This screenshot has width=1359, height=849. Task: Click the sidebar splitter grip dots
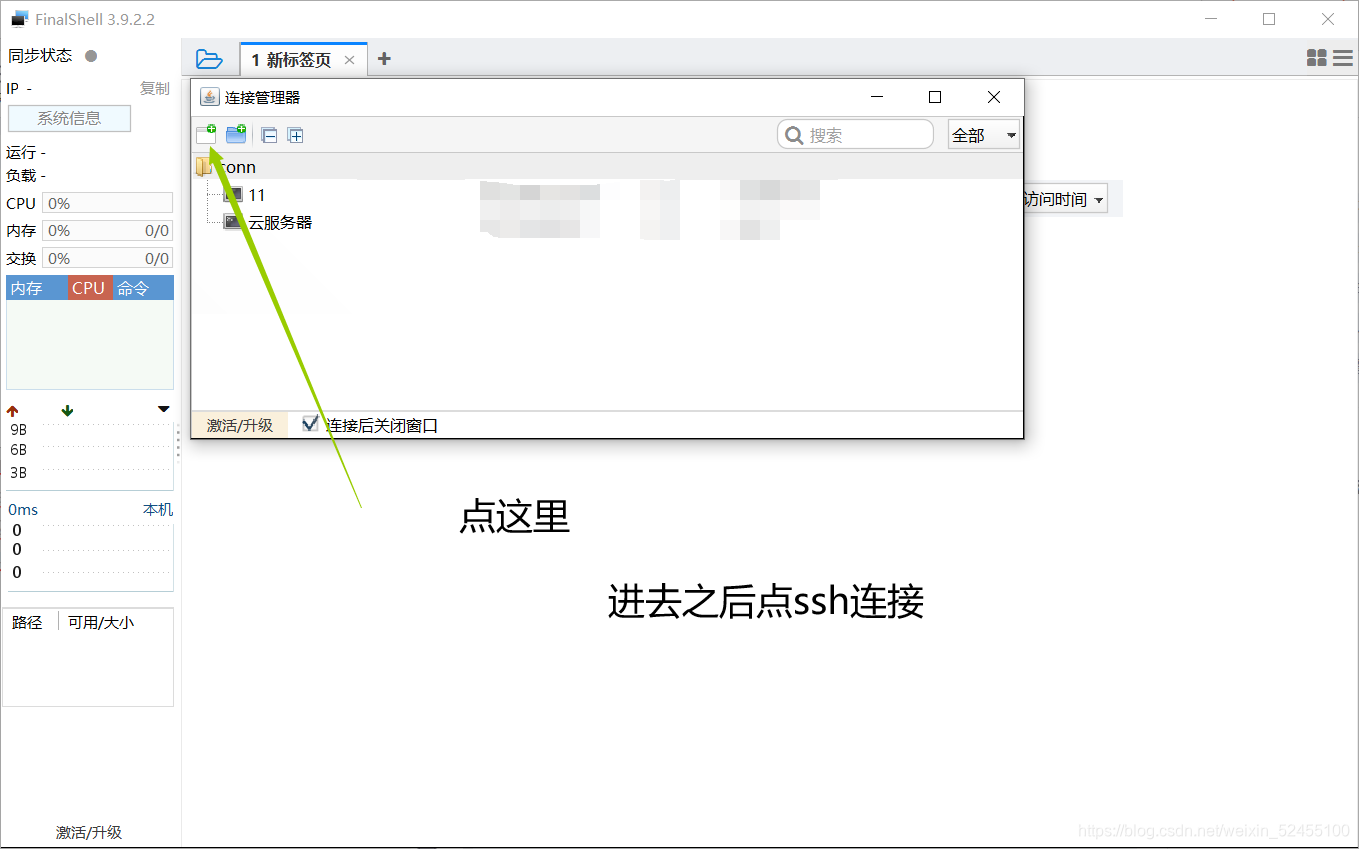click(178, 441)
